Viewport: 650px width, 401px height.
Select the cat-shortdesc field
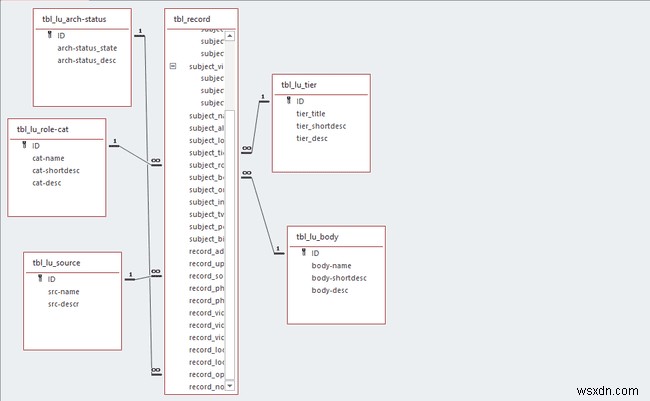[x=56, y=170]
